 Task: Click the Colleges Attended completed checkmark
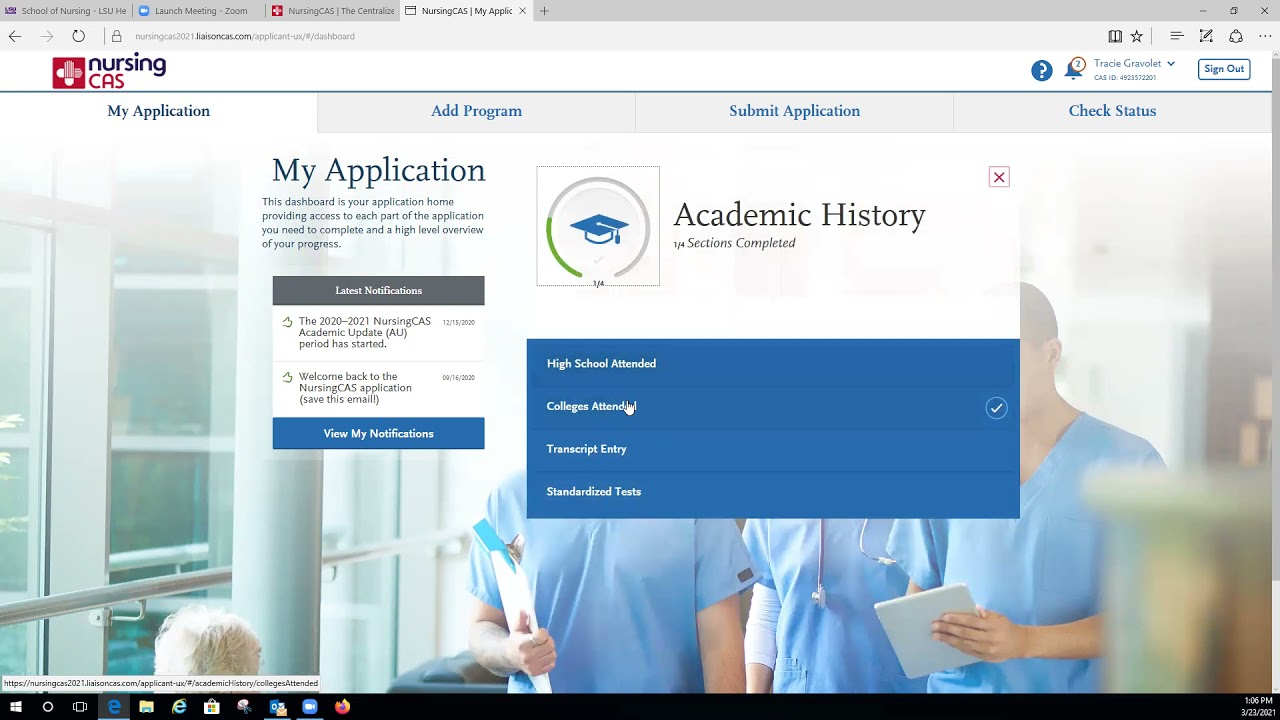996,408
